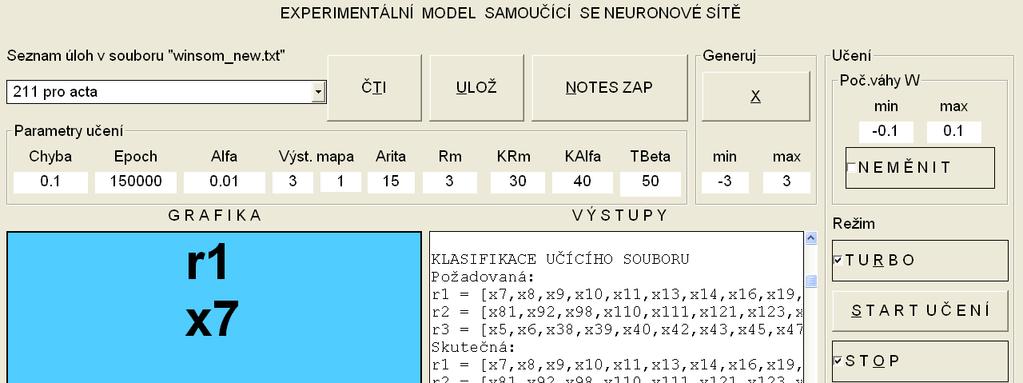1023x383 pixels.
Task: Click the Generuj max field
Action: point(786,182)
